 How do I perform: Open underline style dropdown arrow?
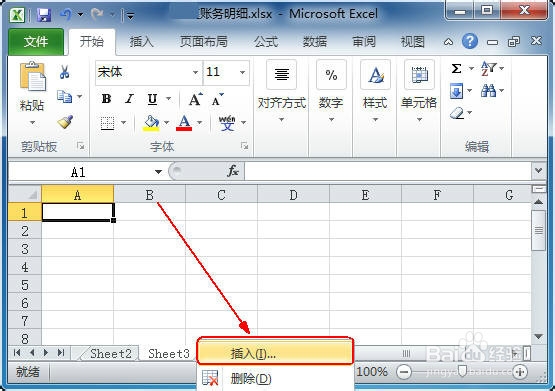[168, 99]
